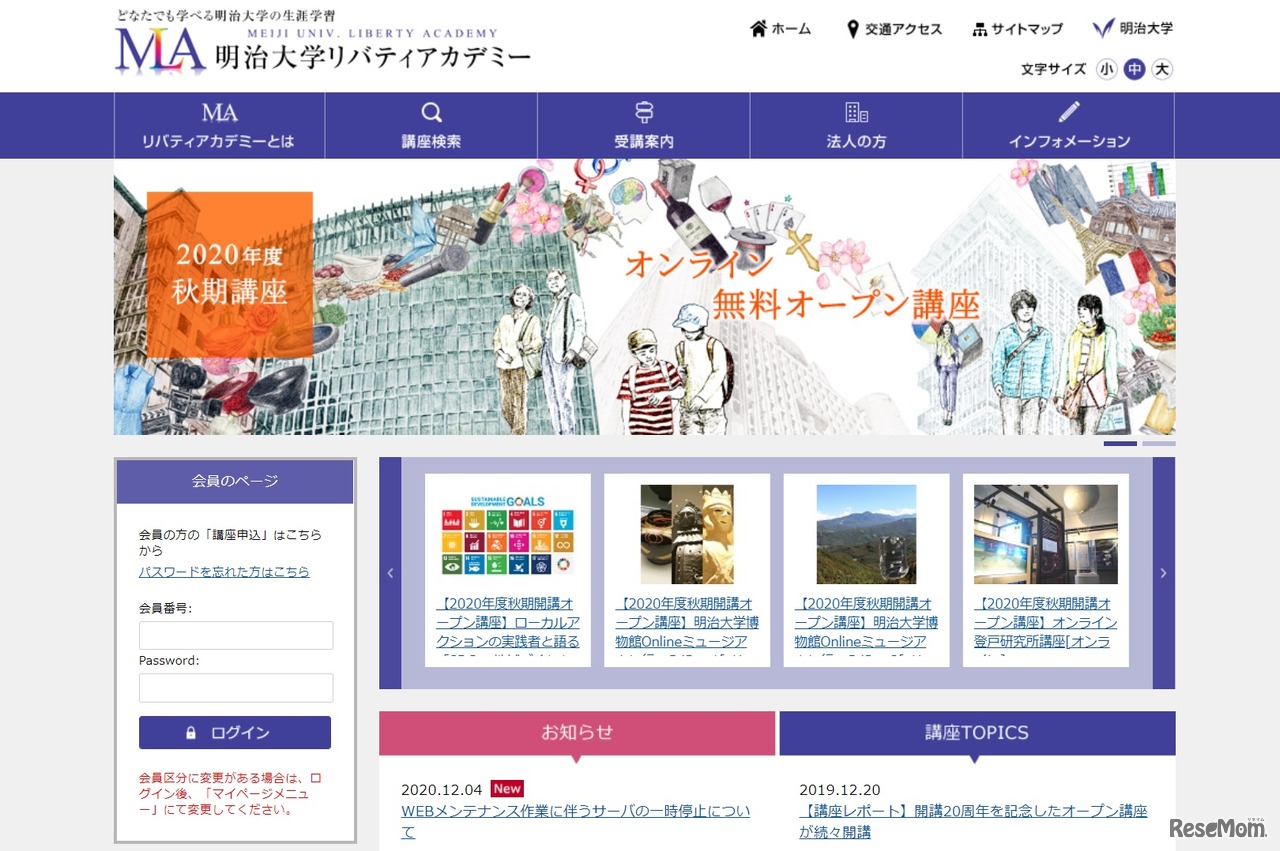1280x851 pixels.
Task: Click the 2020.12.04 notice date
Action: (441, 789)
